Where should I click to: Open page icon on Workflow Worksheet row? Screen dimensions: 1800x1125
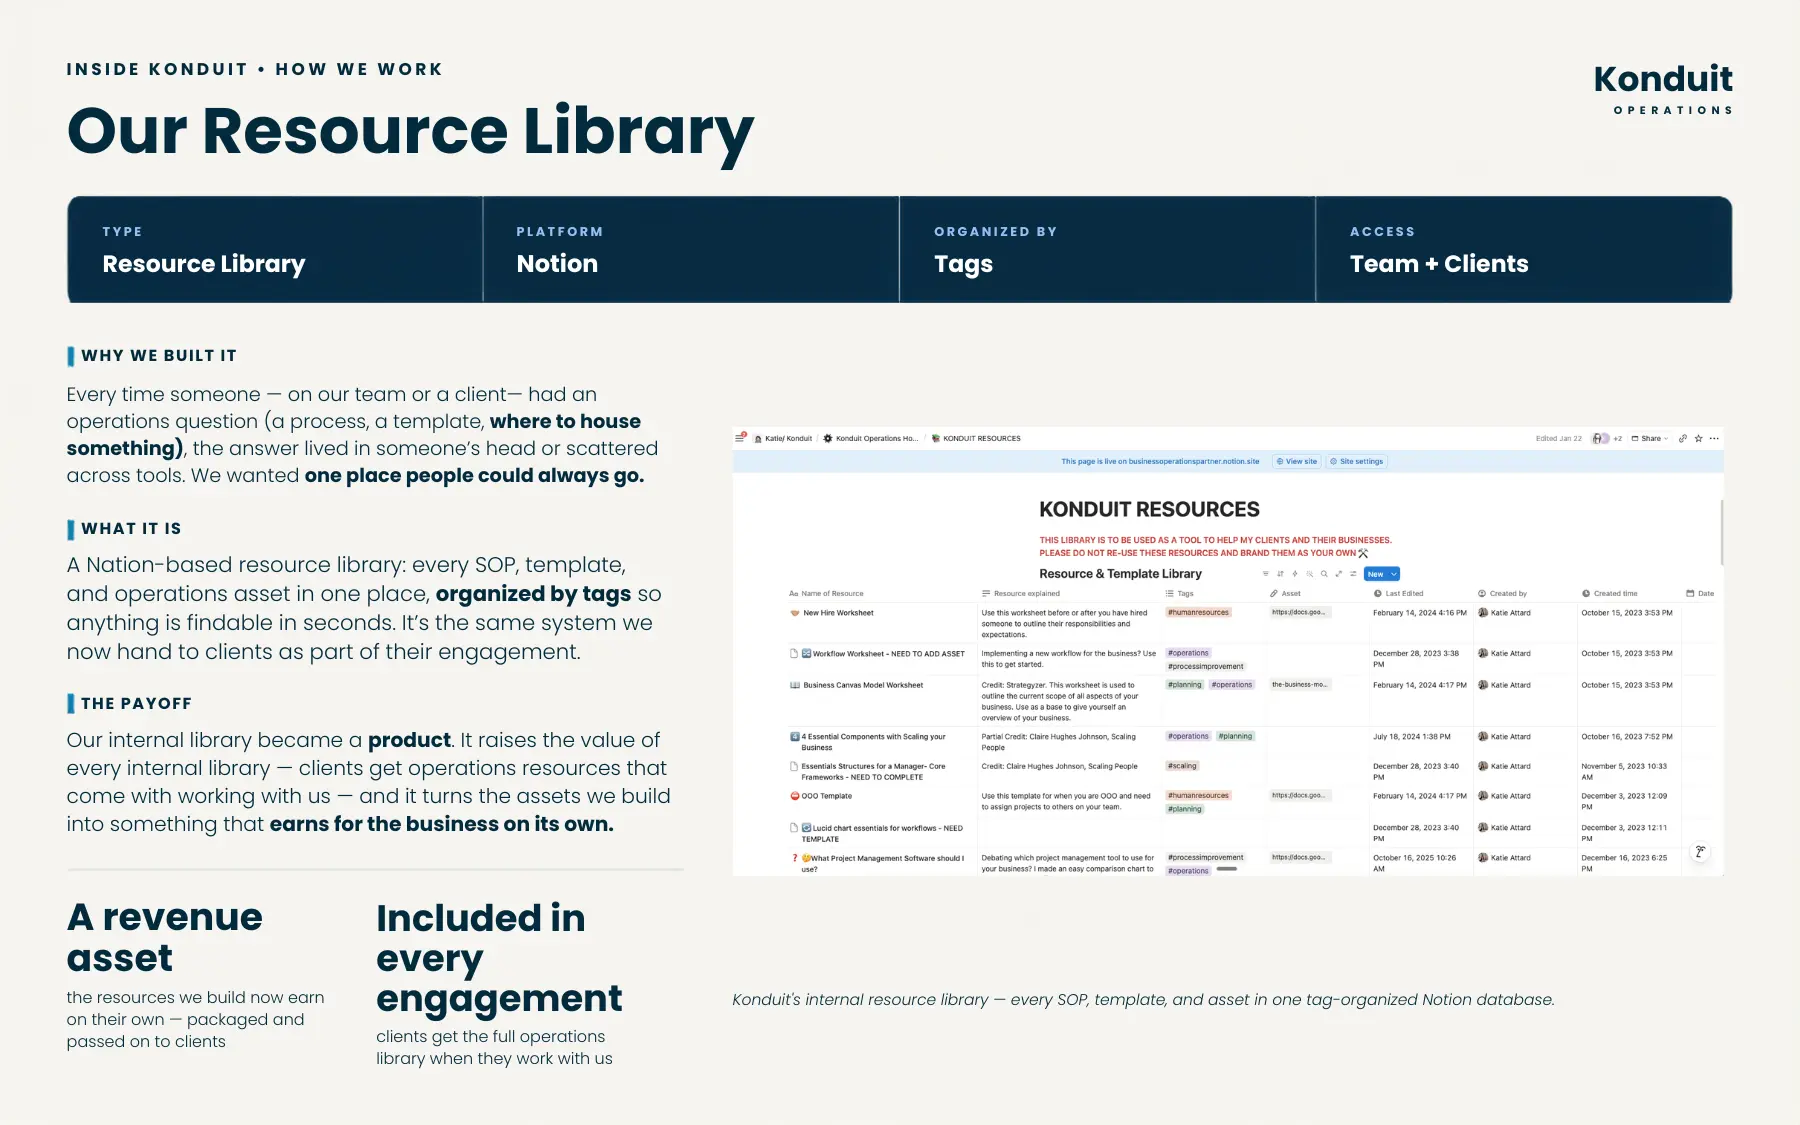tap(794, 653)
